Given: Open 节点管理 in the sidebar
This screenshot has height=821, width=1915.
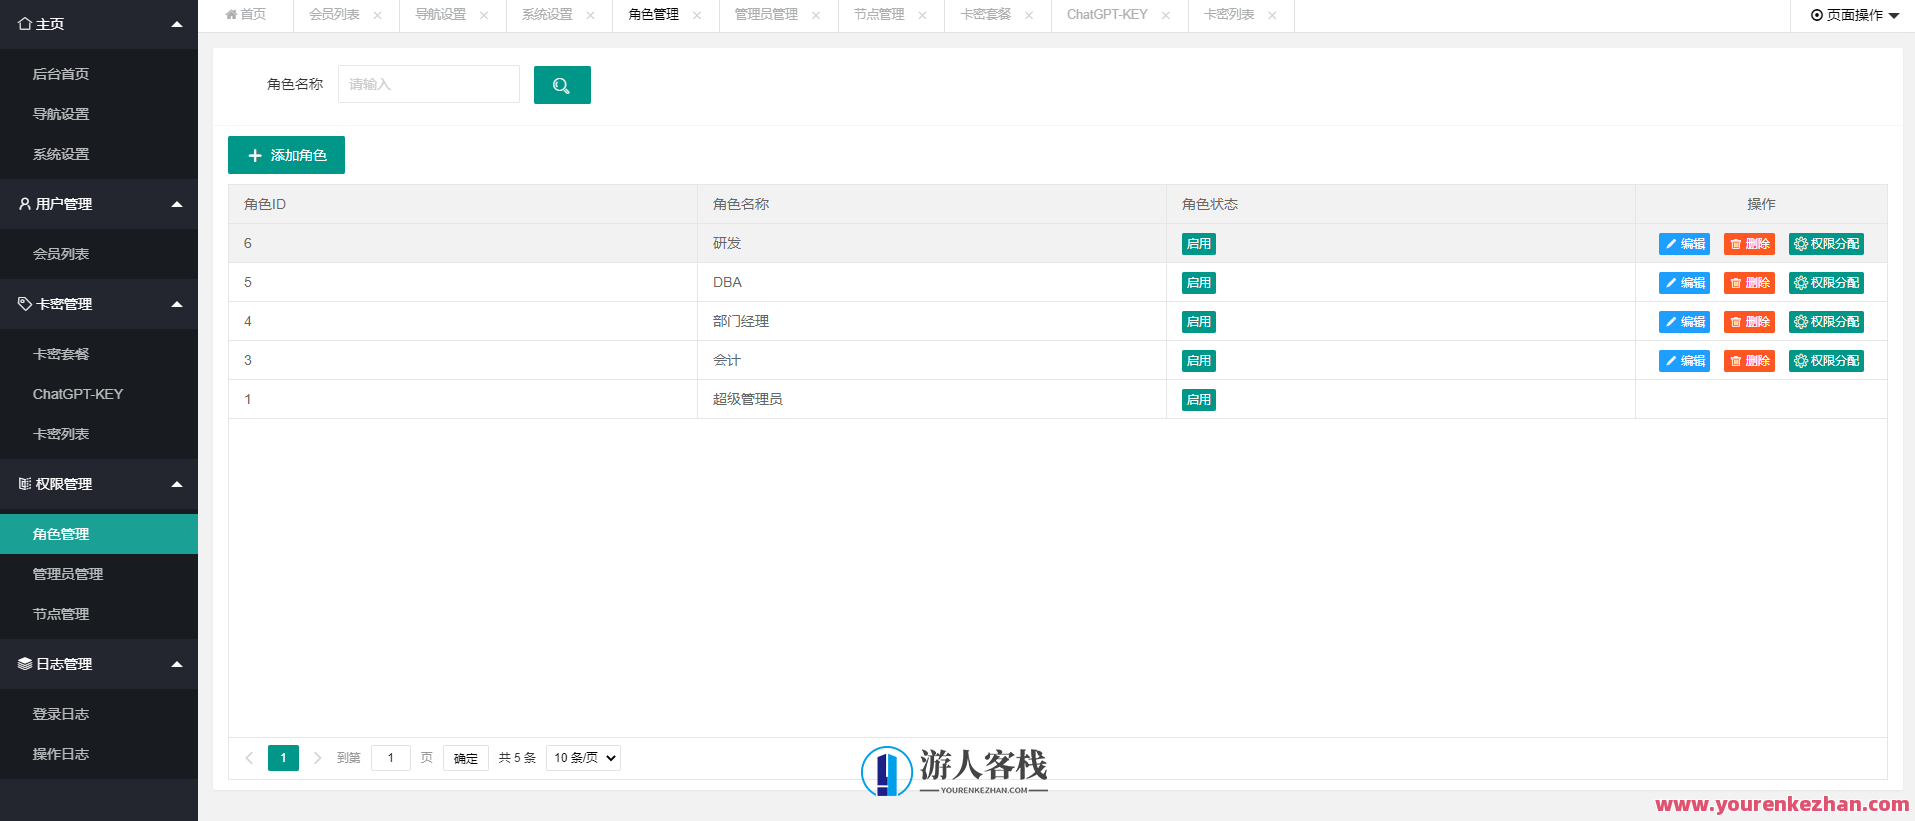Looking at the screenshot, I should 99,614.
